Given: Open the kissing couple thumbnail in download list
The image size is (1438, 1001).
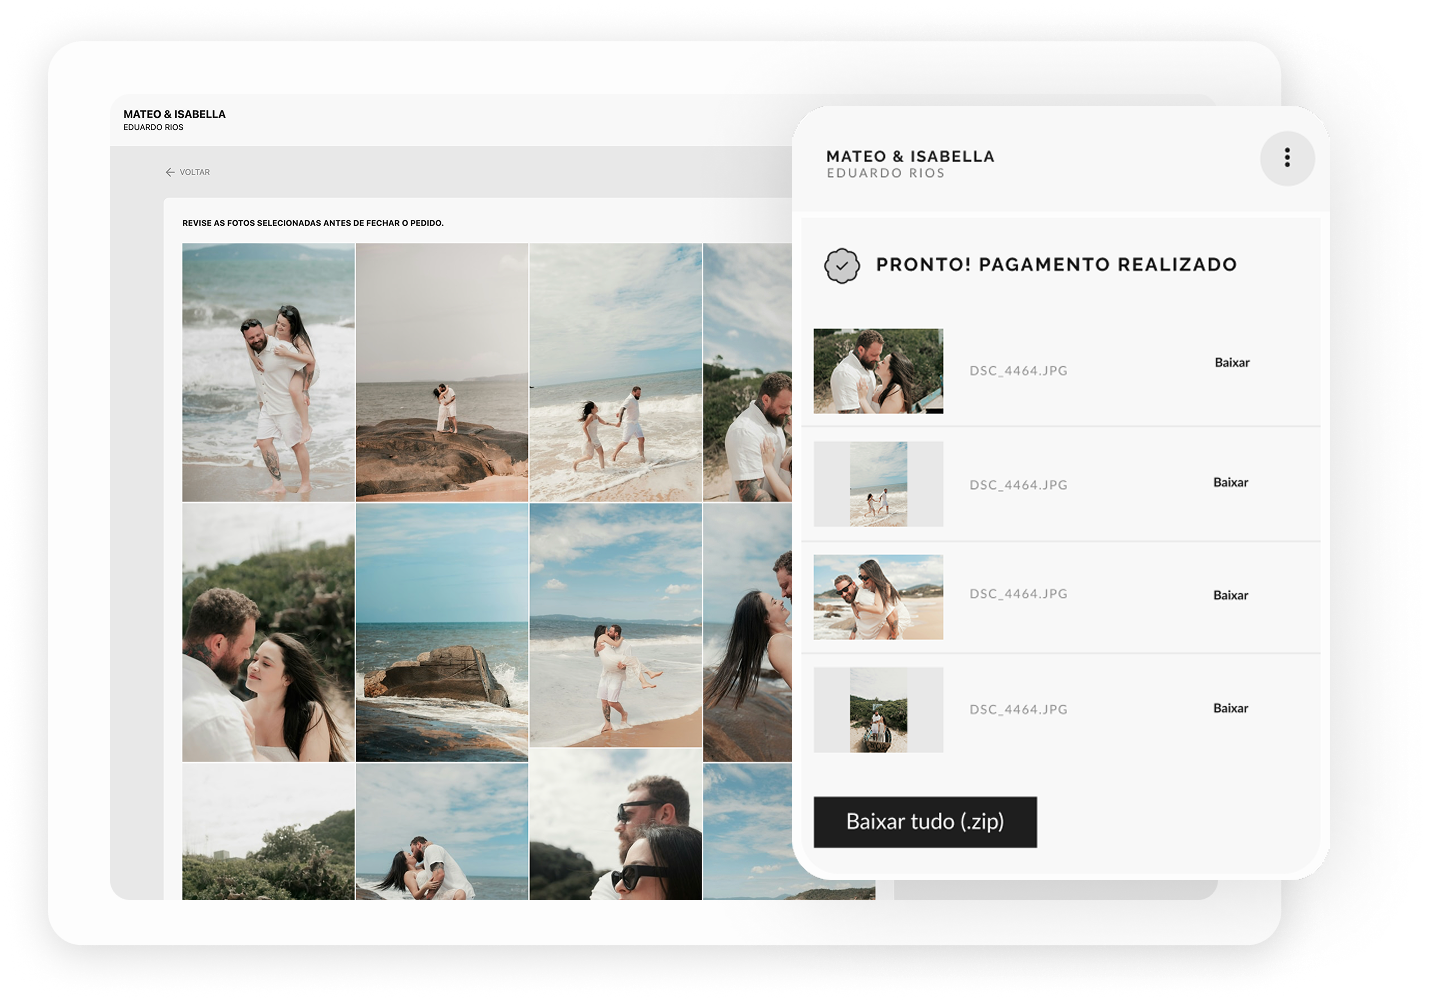Looking at the screenshot, I should coord(878,371).
